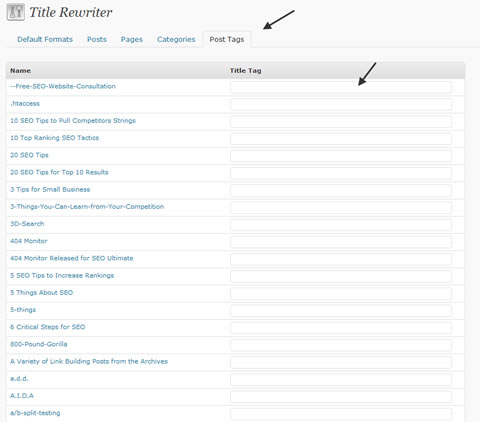The image size is (480, 422).
Task: Focus title field for 3-Things-You-Can-Learn-from-Your-Competition
Action: pyautogui.click(x=341, y=208)
